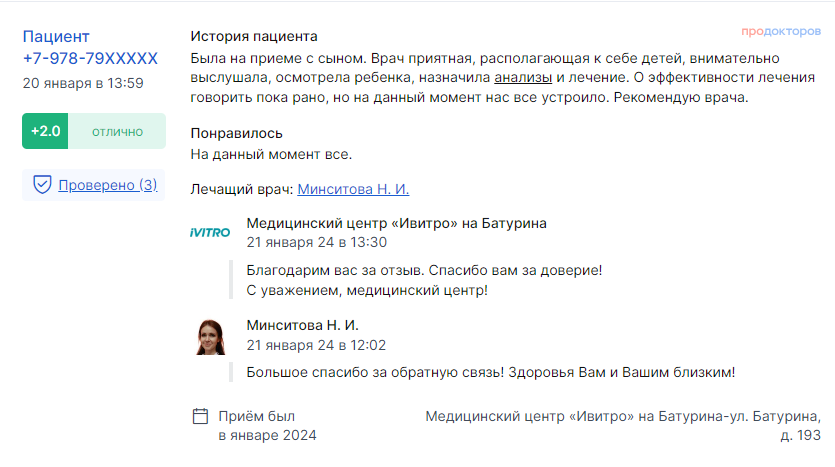
Task: Click the ПроДокторов logo watermark
Action: pyautogui.click(x=780, y=33)
